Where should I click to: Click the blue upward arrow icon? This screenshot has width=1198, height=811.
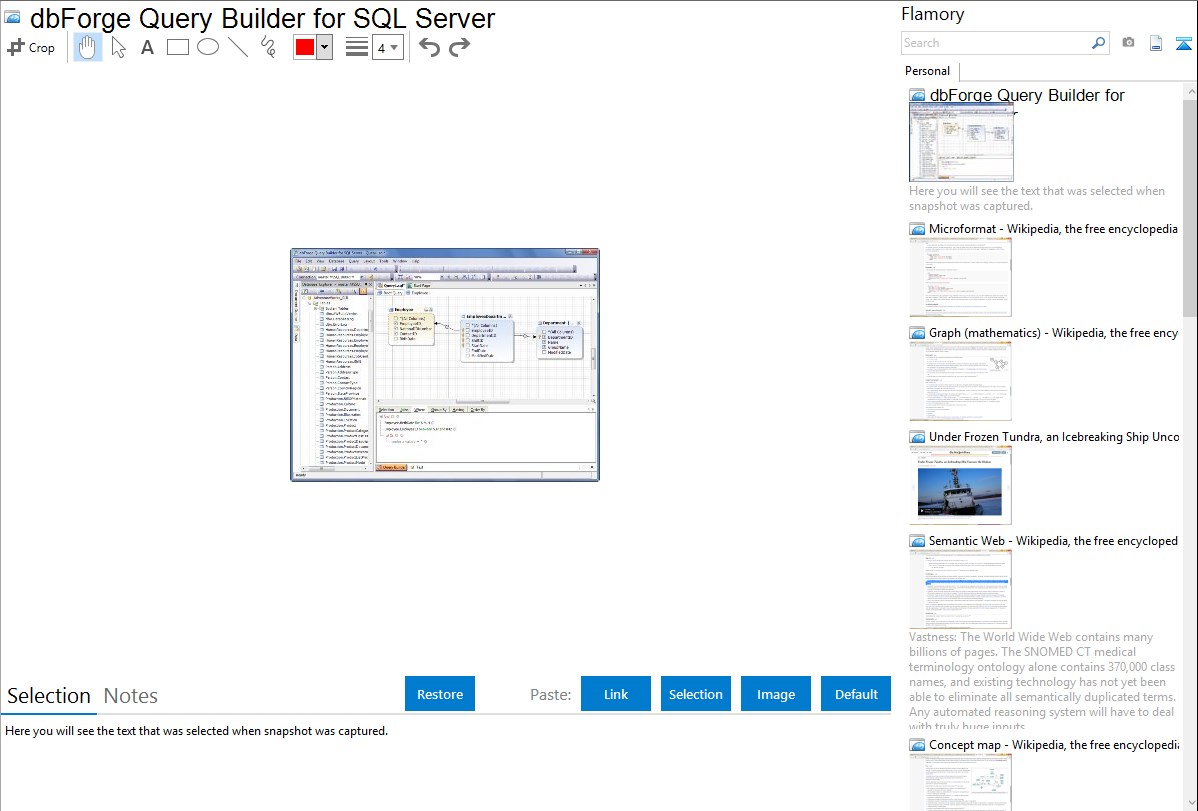tap(1183, 43)
